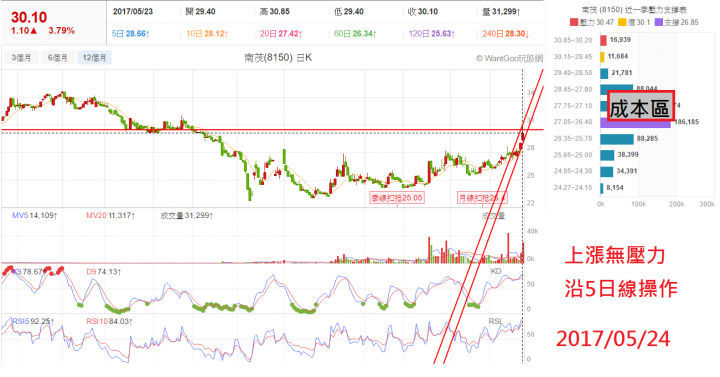Click the 季線扣抵25.05 chart label

click(x=397, y=198)
